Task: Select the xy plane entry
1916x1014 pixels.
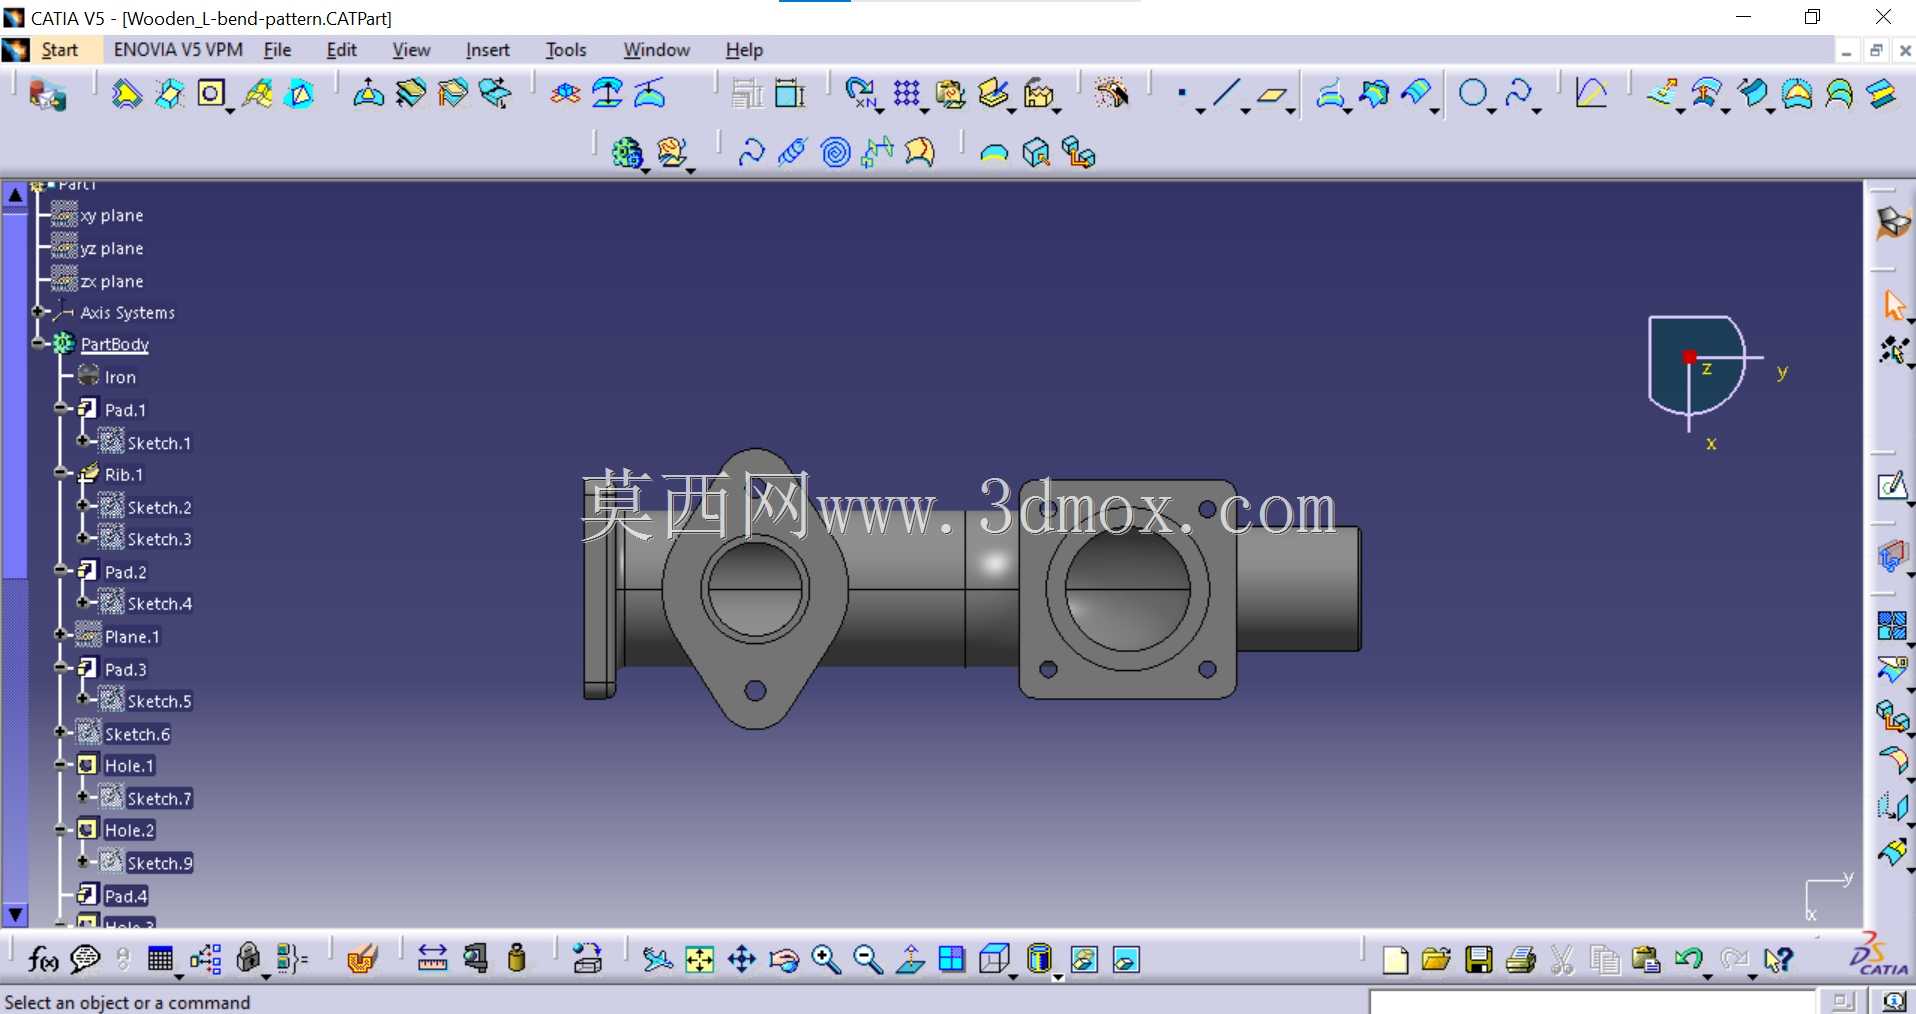Action: click(112, 215)
